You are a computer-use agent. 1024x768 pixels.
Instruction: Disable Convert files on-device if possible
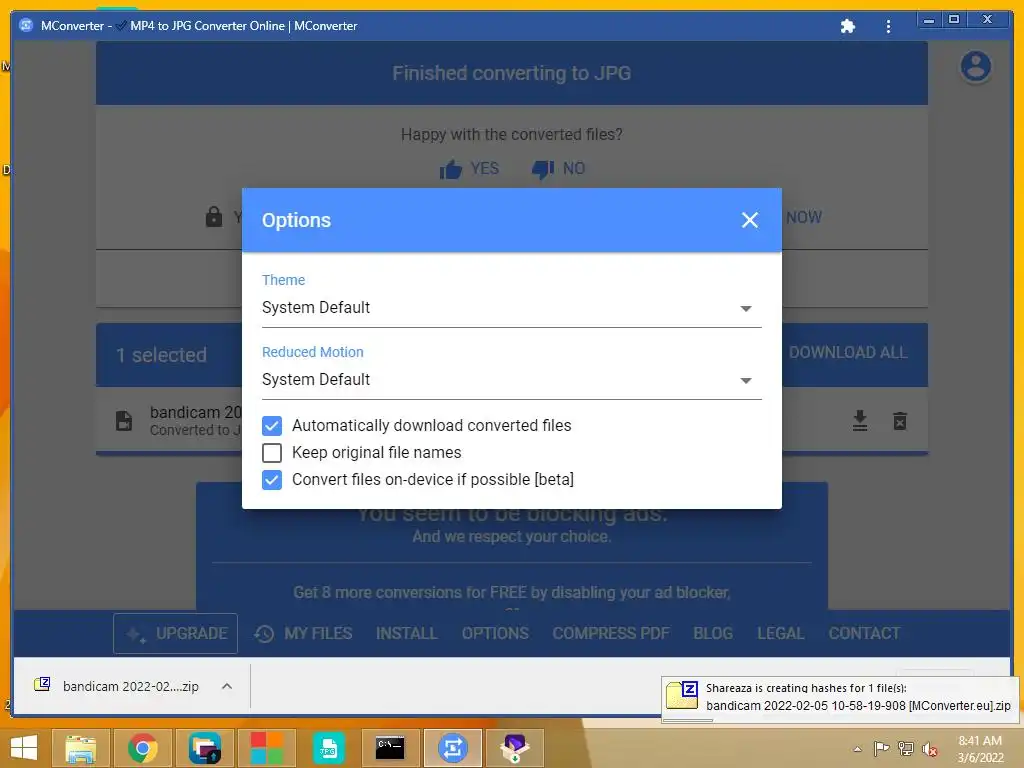pyautogui.click(x=272, y=480)
